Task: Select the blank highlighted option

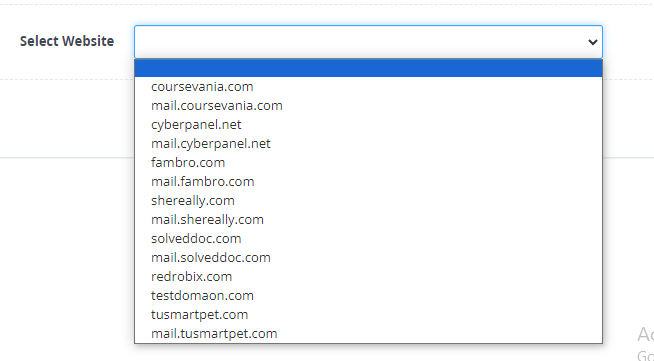Action: 368,68
